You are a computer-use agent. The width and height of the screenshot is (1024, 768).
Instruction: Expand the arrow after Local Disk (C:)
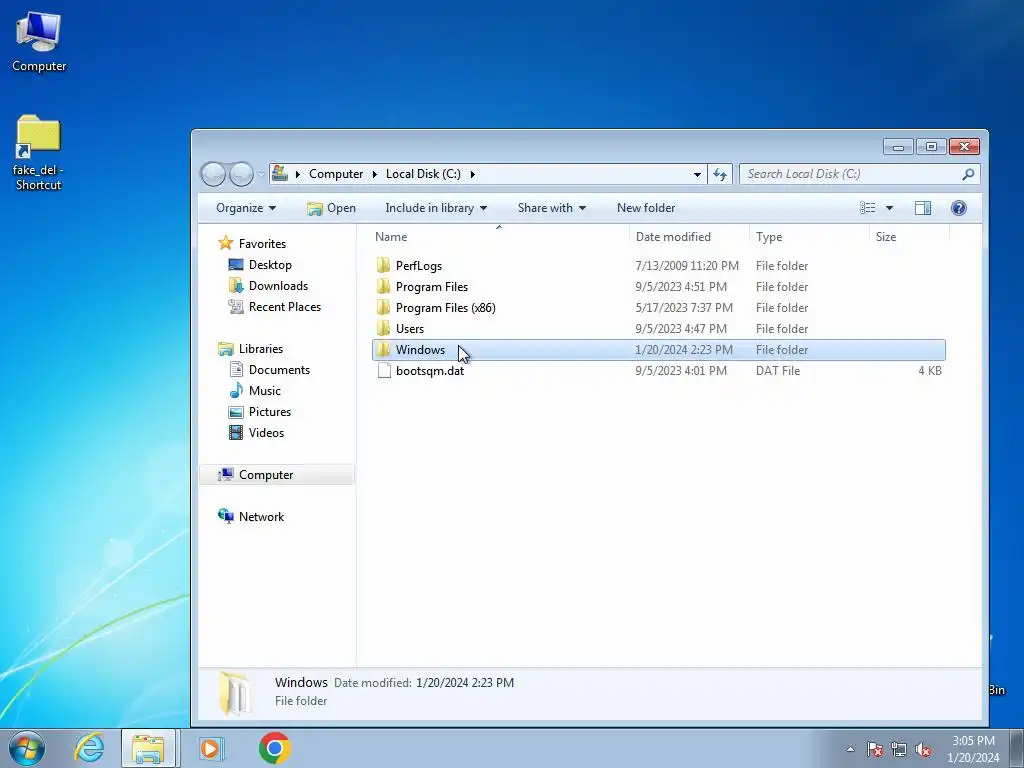click(472, 174)
